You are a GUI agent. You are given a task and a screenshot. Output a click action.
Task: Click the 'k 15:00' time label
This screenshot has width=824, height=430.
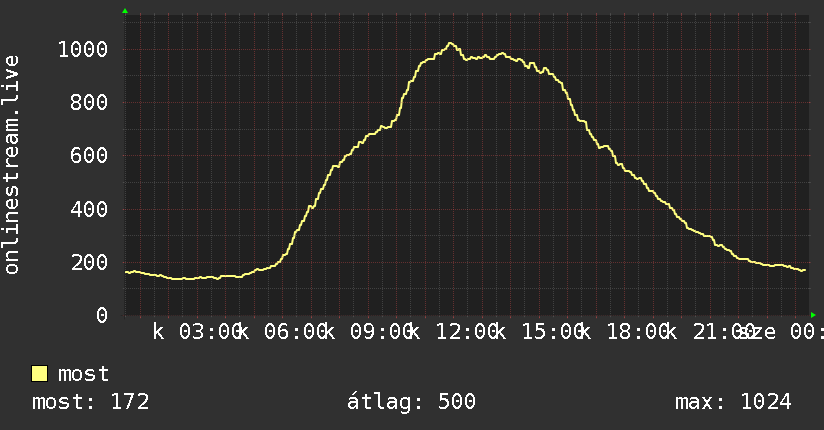[x=540, y=332]
